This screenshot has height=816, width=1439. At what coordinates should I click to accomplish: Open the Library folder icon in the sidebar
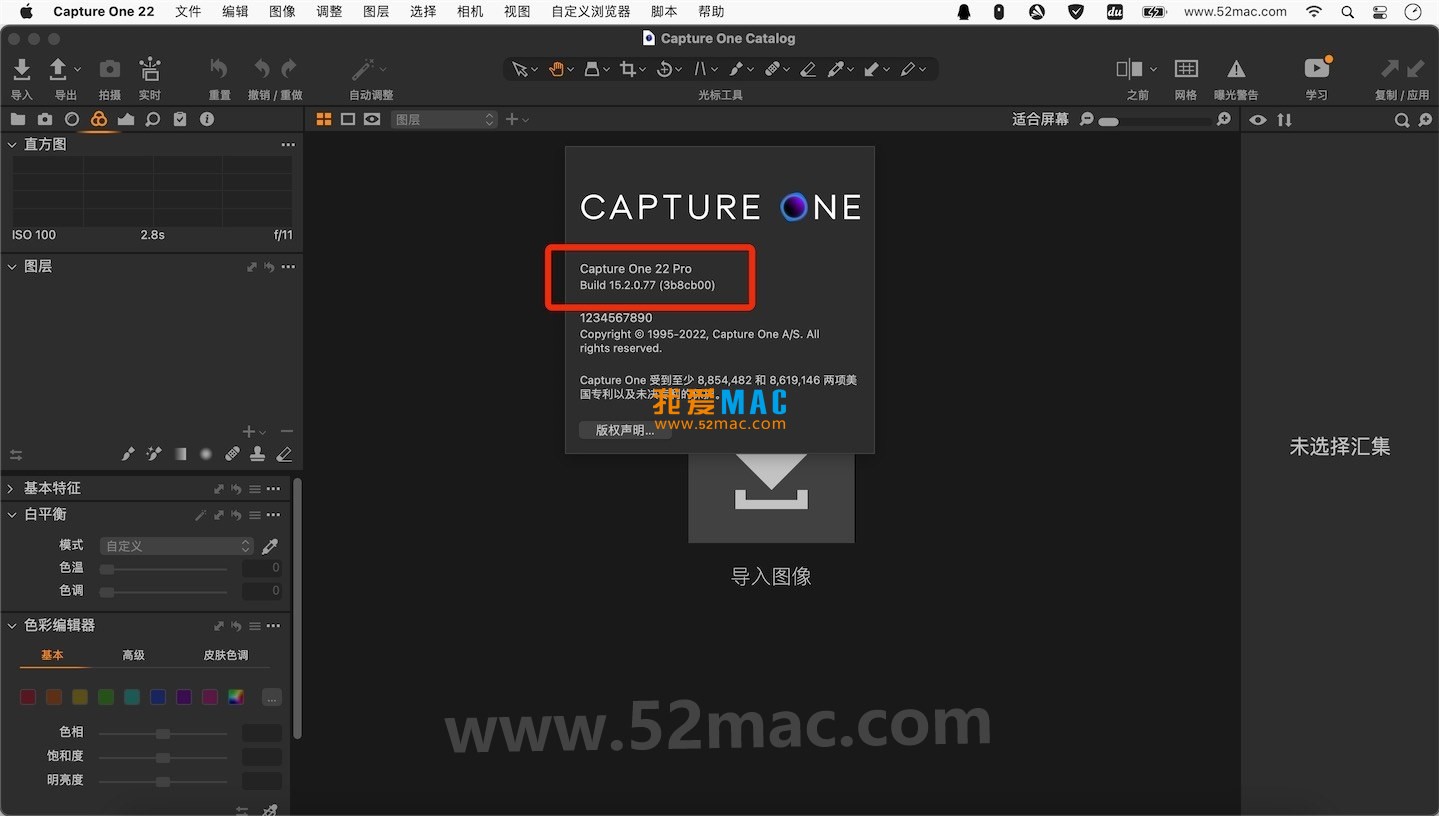(18, 119)
